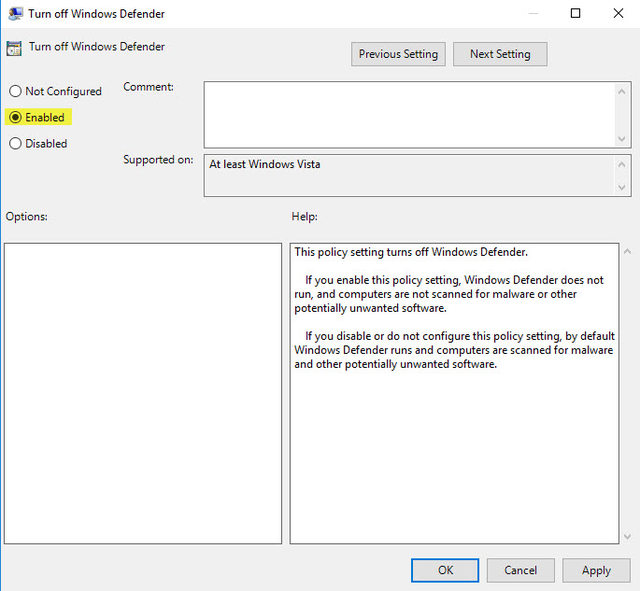Click the policy setting icon beside heading
The height and width of the screenshot is (591, 640).
[x=14, y=48]
